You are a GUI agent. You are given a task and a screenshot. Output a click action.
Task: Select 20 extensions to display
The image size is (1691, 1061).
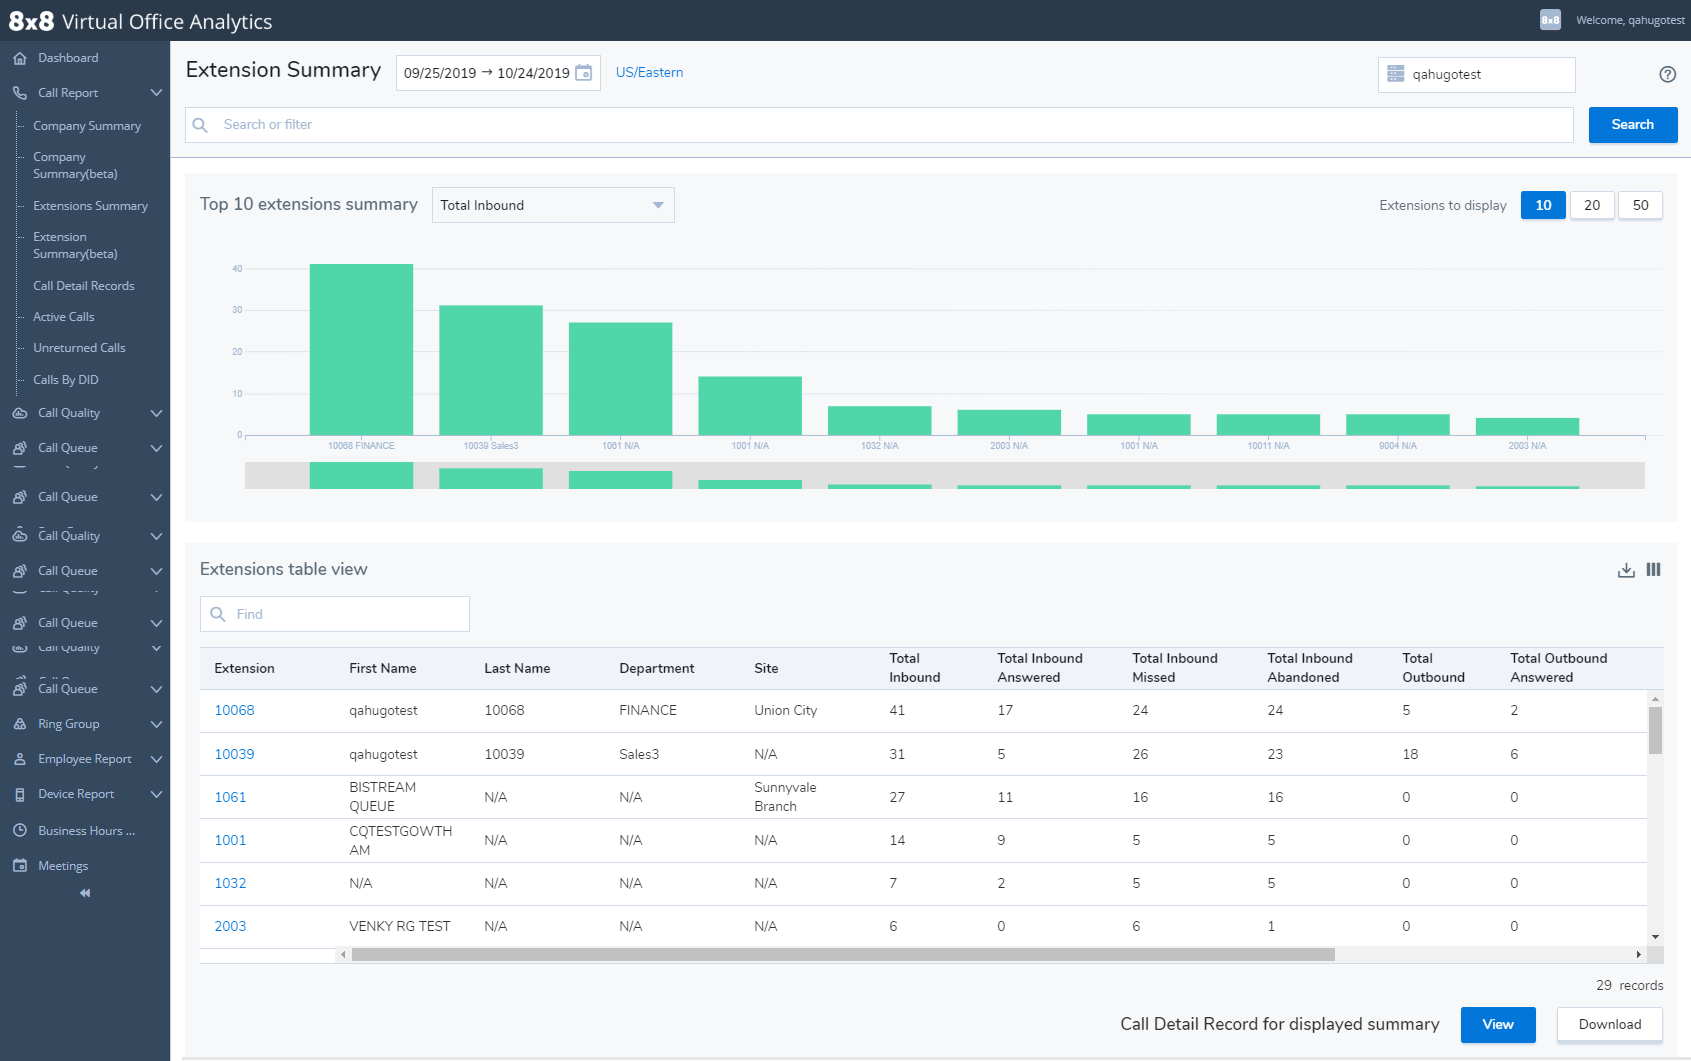click(1592, 205)
